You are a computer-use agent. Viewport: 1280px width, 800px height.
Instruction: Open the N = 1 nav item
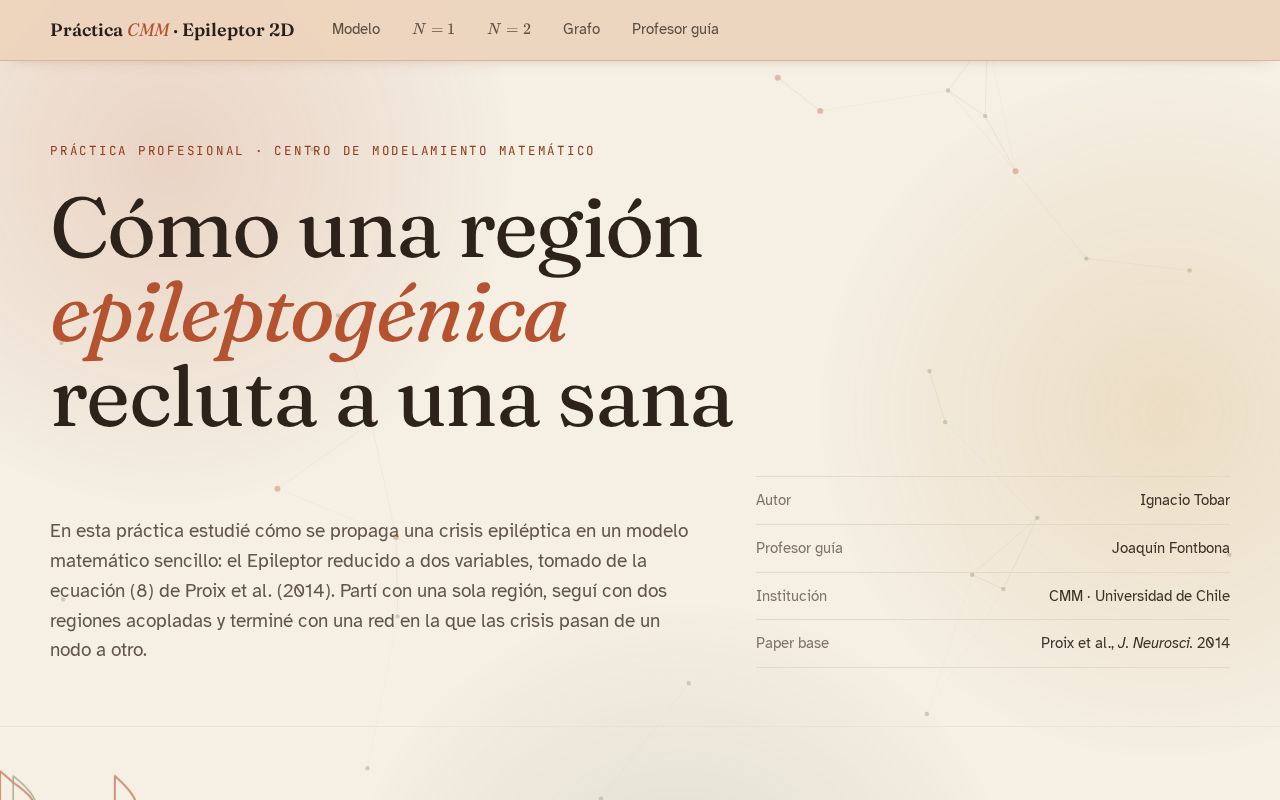click(433, 29)
